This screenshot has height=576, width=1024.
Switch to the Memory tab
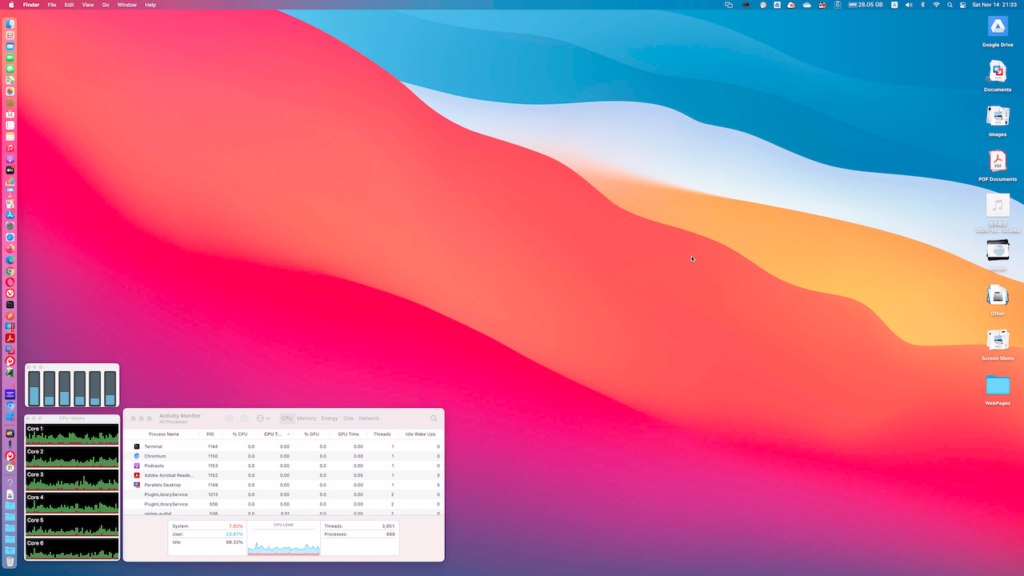[x=306, y=418]
